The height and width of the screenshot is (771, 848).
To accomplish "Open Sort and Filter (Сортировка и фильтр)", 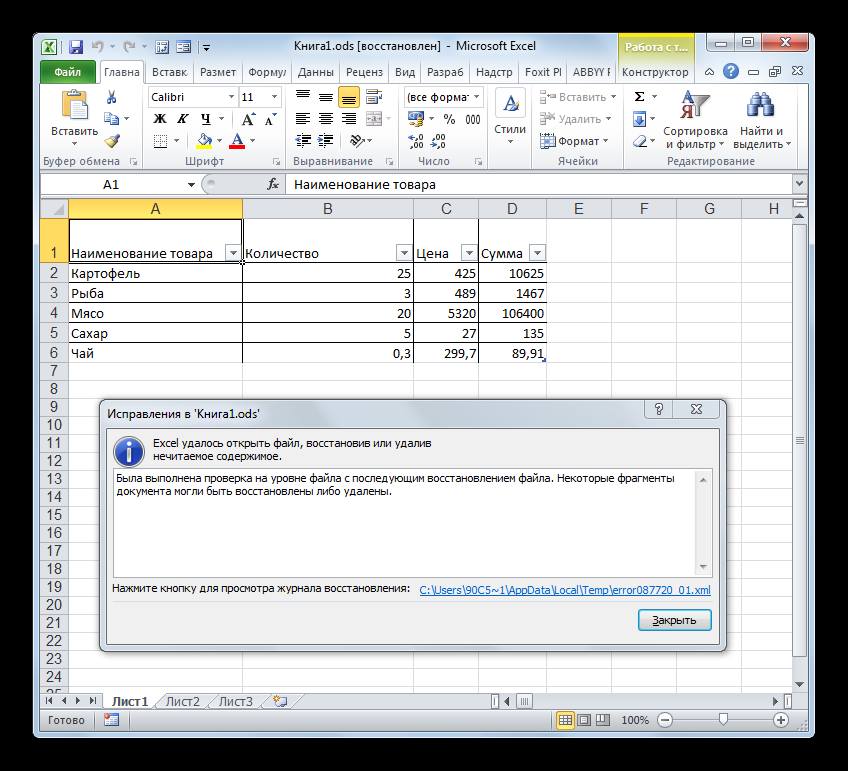I will (695, 120).
